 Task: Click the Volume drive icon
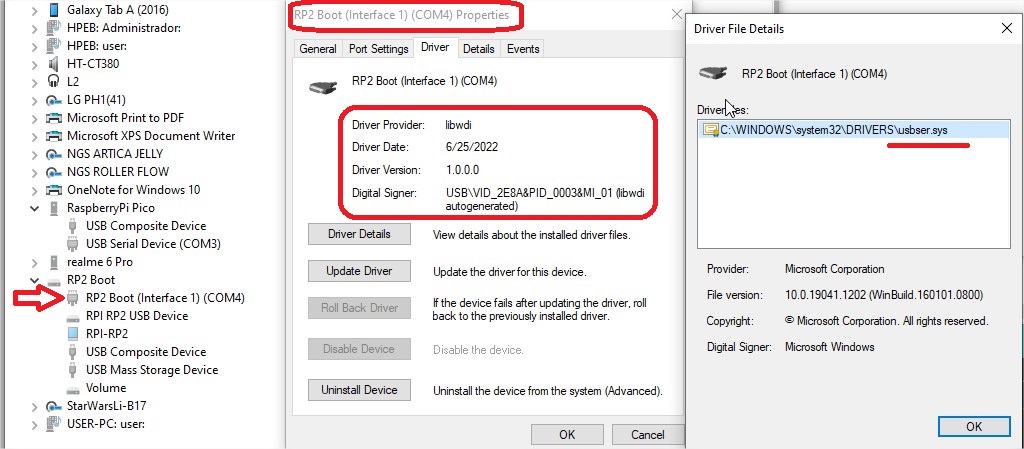coord(74,388)
